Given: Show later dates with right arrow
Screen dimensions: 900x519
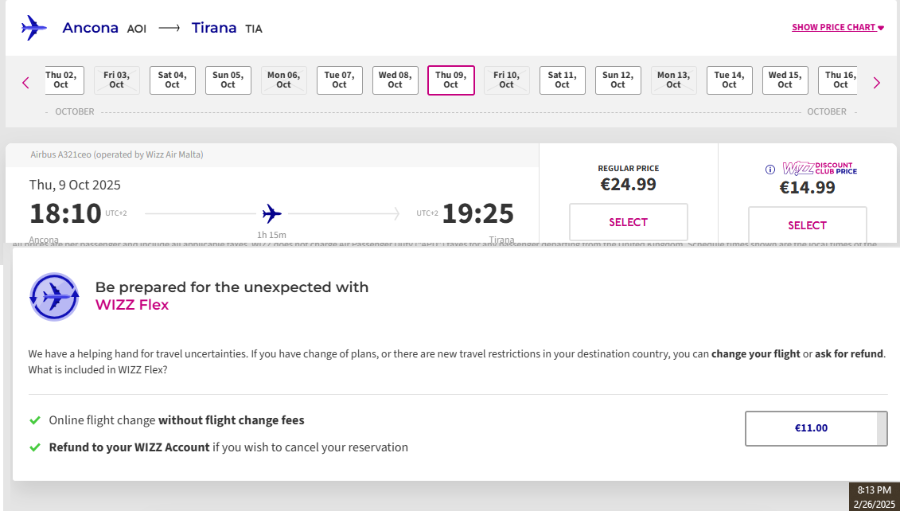Looking at the screenshot, I should [876, 83].
